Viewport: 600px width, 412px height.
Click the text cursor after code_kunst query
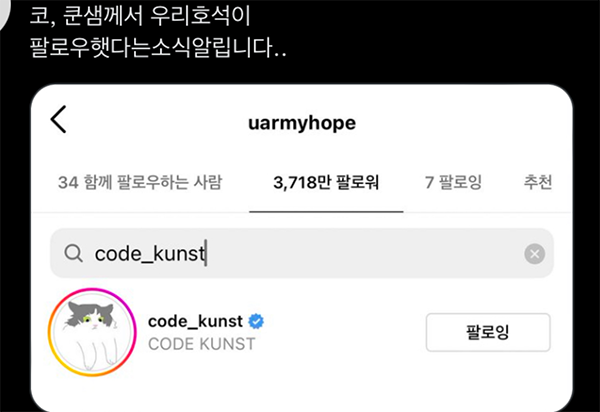pos(206,253)
